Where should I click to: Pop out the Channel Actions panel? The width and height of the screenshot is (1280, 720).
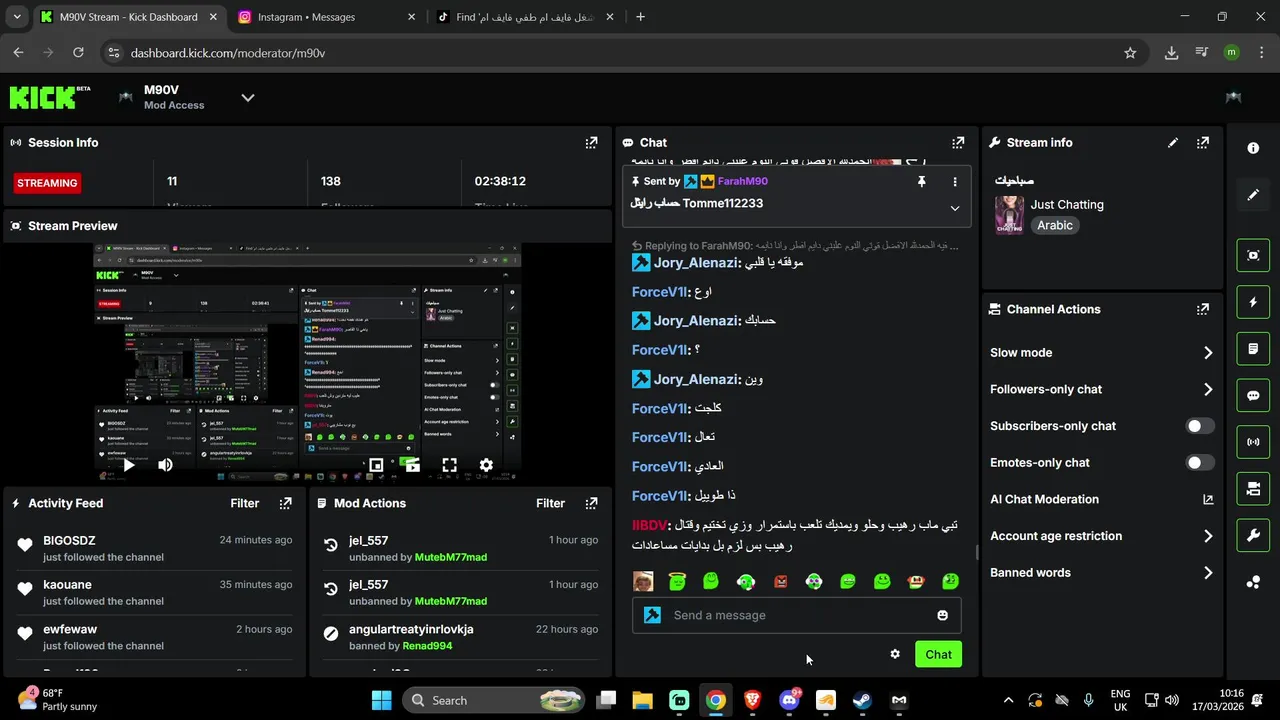click(x=1203, y=309)
